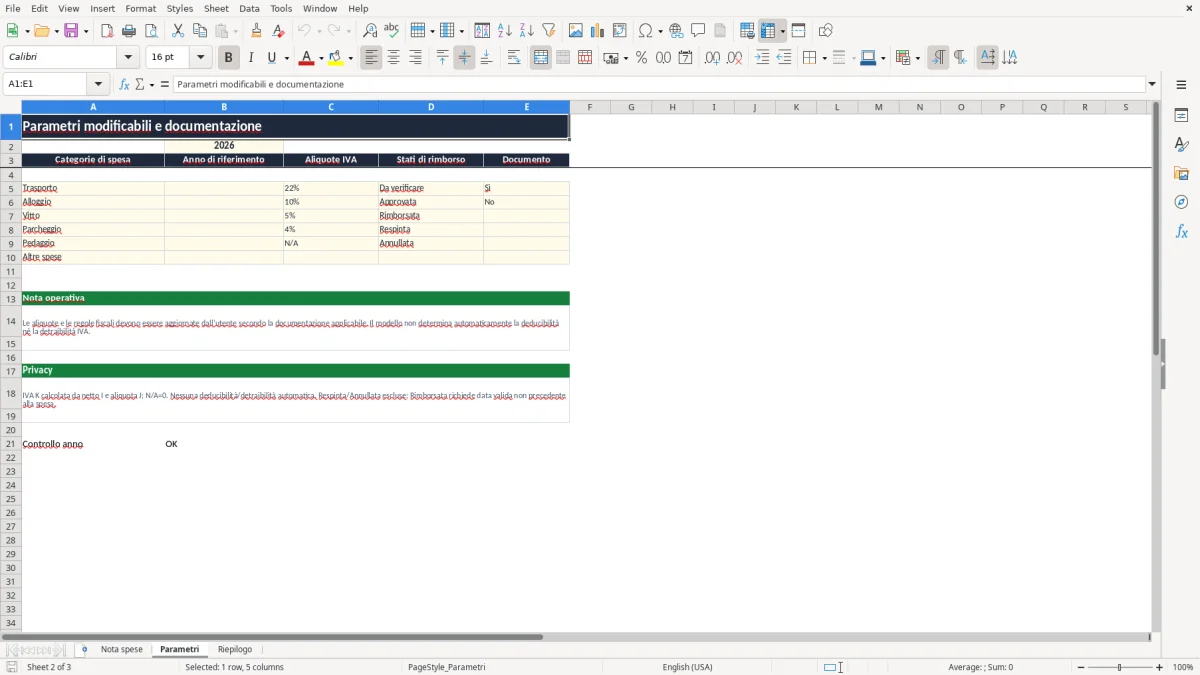The height and width of the screenshot is (675, 1200).
Task: Switch to the Nota spese sheet tab
Action: [122, 650]
